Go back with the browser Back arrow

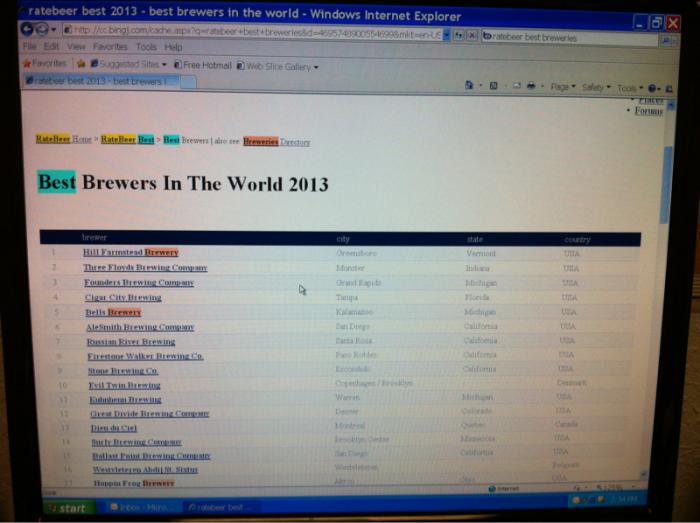pos(27,30)
